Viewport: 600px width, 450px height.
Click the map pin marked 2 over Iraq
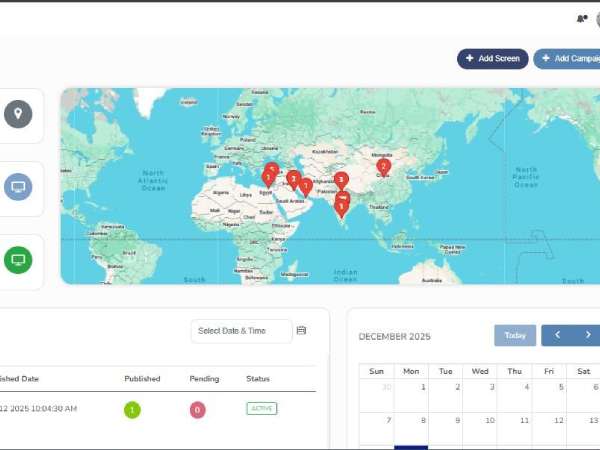point(293,180)
